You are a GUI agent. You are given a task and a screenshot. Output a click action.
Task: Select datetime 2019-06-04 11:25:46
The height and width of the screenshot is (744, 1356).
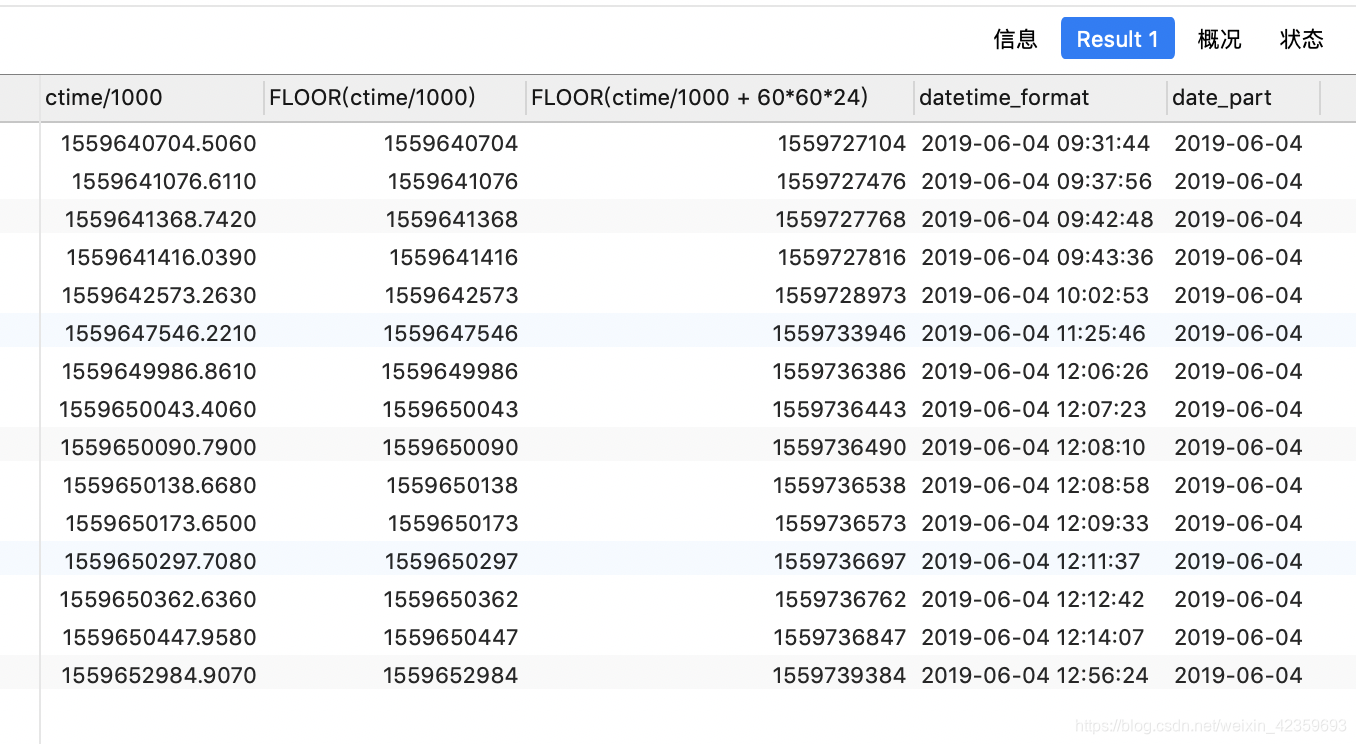coord(1033,333)
